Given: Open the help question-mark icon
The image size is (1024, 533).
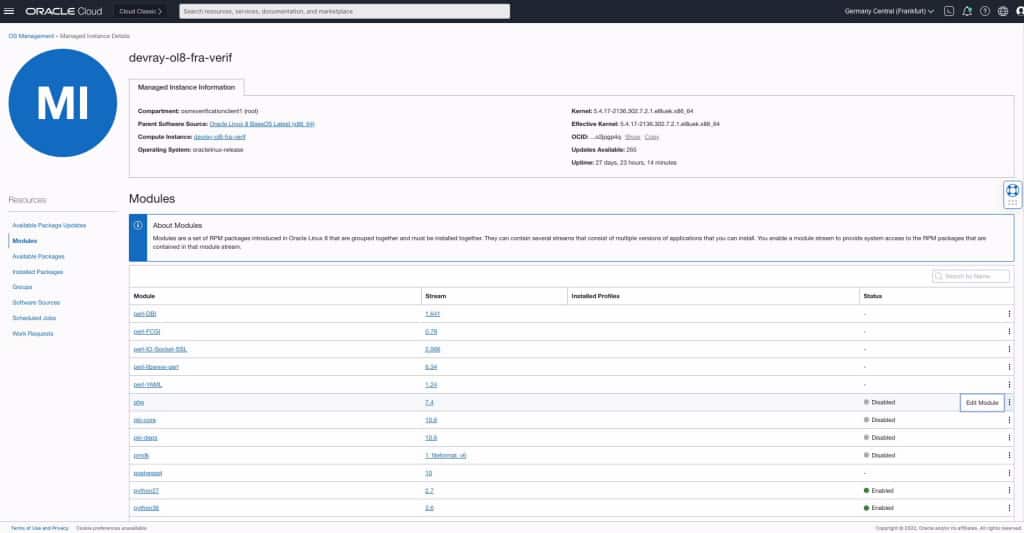Looking at the screenshot, I should pos(985,11).
